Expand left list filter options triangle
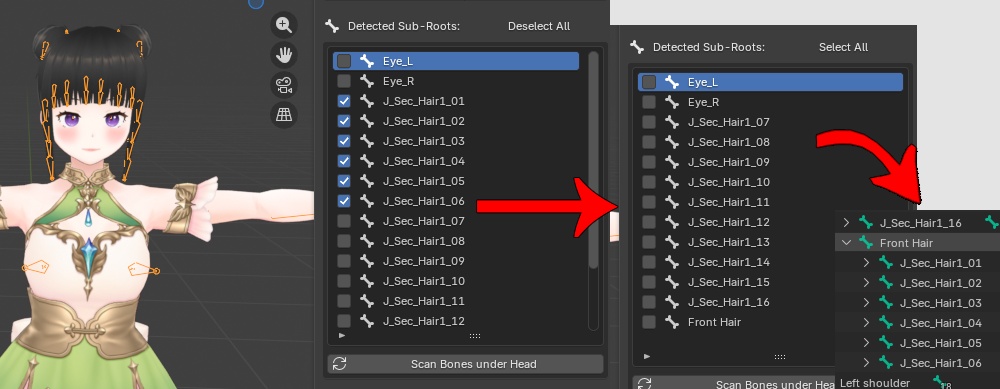The height and width of the screenshot is (389, 1000). click(x=342, y=335)
